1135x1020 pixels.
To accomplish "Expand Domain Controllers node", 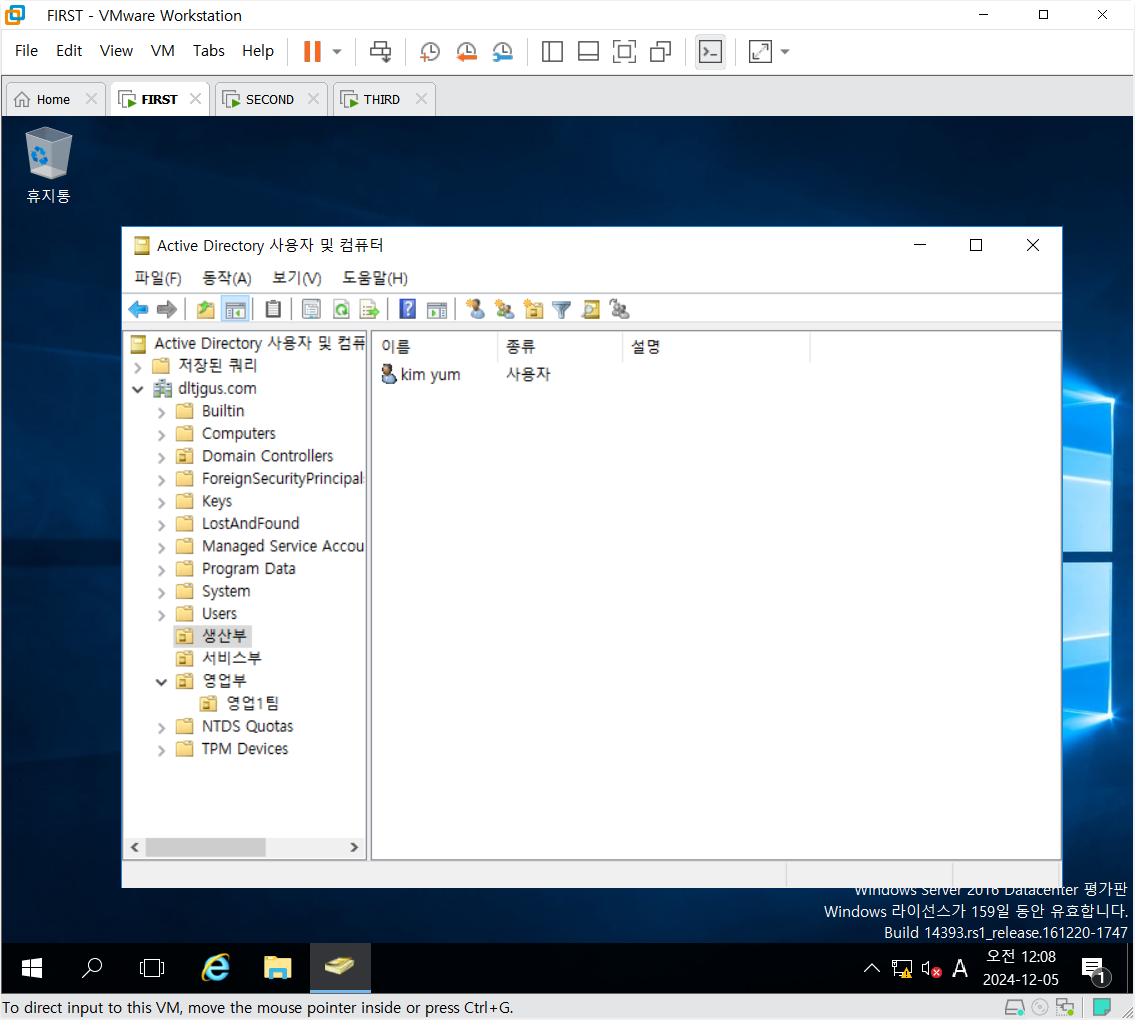I will (x=161, y=458).
